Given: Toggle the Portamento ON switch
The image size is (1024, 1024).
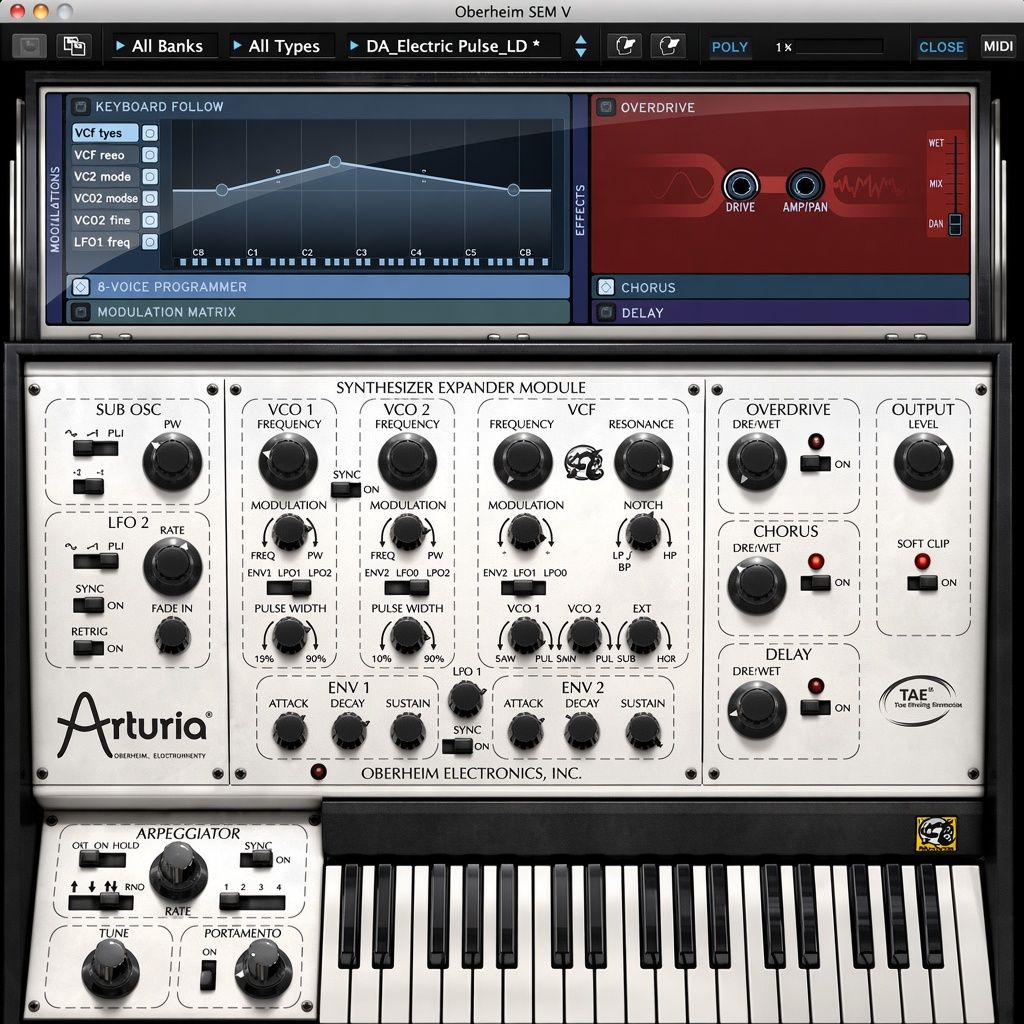Looking at the screenshot, I should click(x=208, y=976).
